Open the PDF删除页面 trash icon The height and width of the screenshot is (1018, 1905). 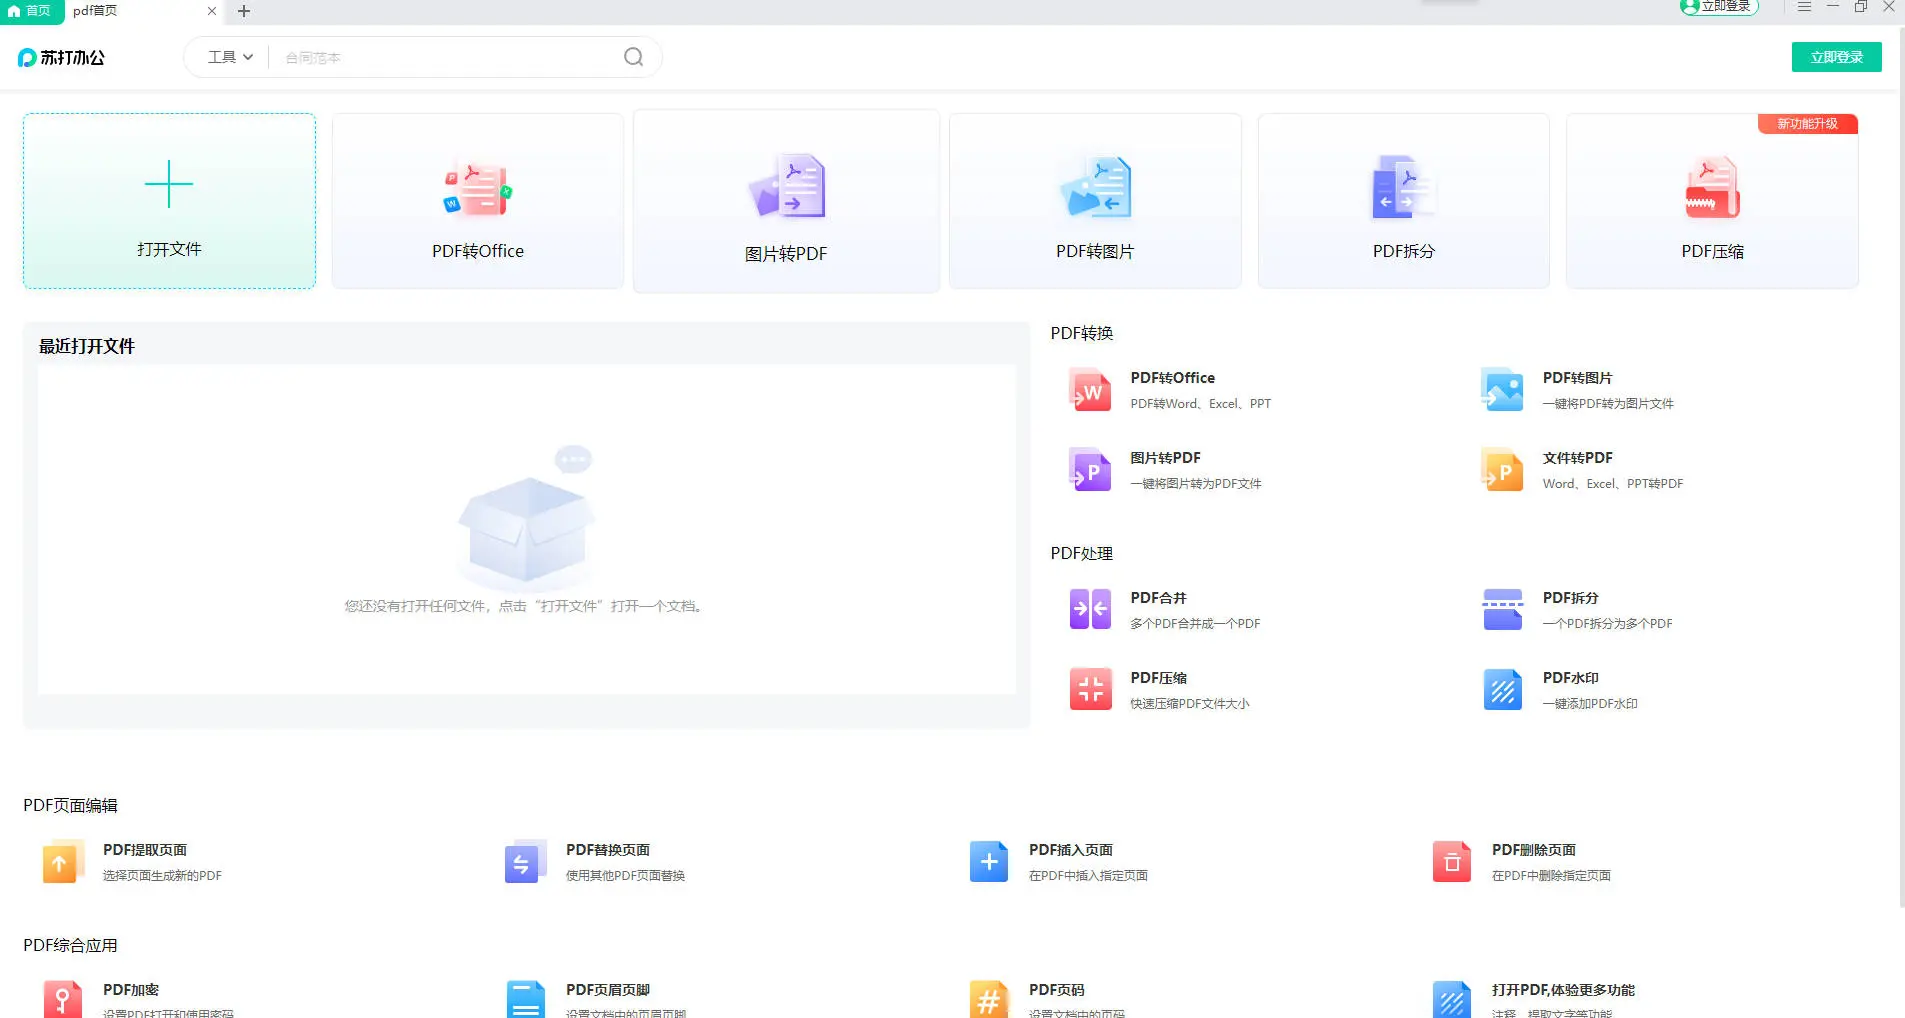click(1452, 862)
